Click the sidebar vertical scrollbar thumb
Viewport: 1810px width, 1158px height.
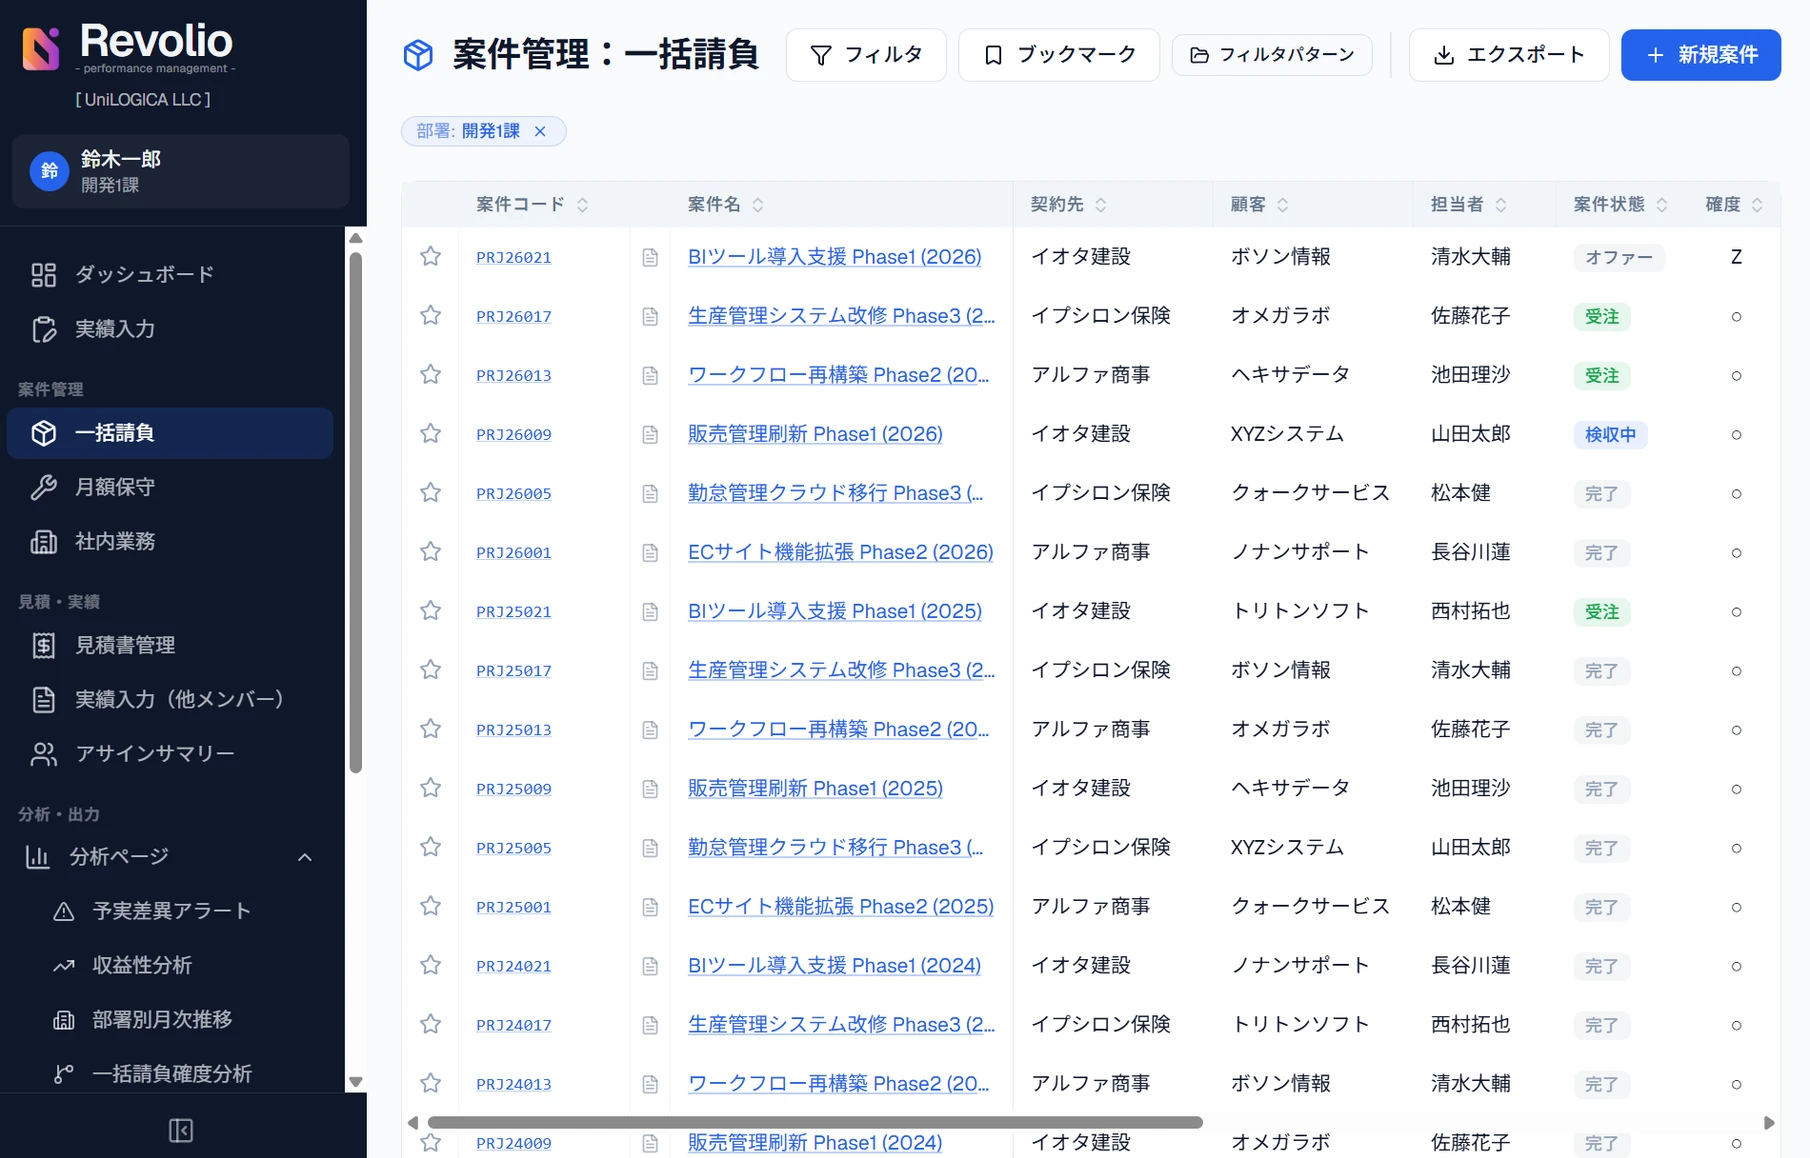(355, 512)
